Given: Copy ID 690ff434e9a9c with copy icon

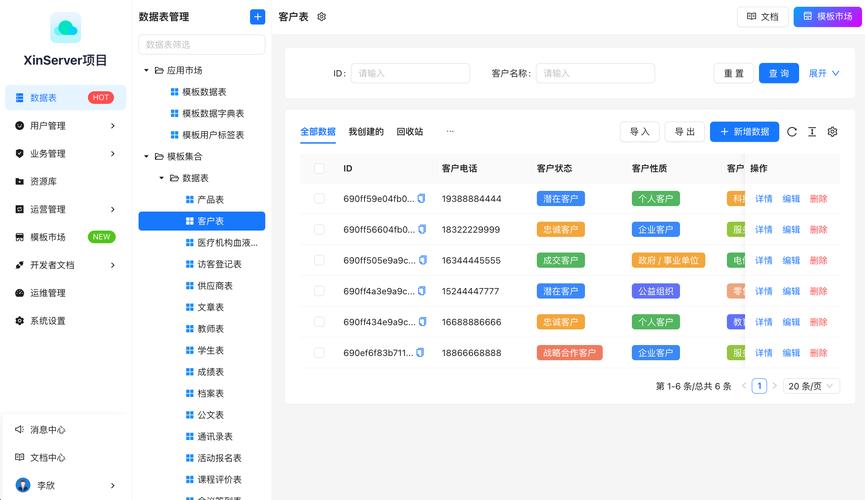Looking at the screenshot, I should coord(423,322).
